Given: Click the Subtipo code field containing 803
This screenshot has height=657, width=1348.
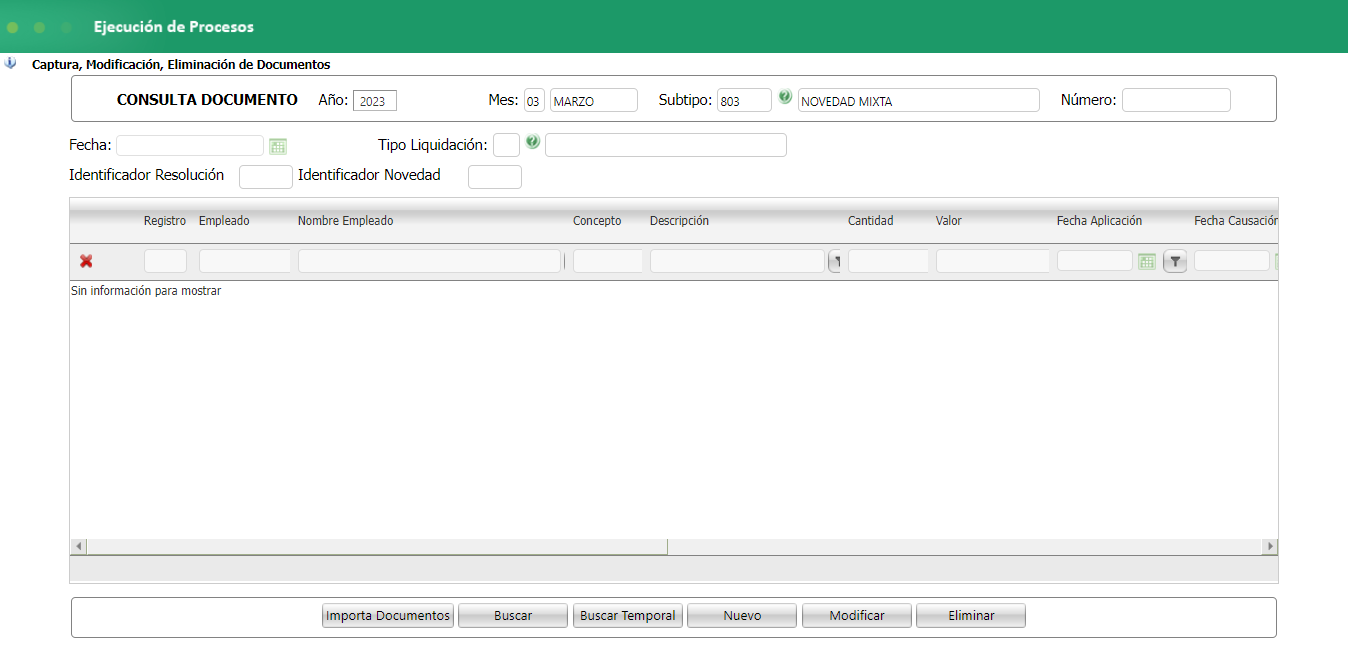Looking at the screenshot, I should pyautogui.click(x=744, y=100).
